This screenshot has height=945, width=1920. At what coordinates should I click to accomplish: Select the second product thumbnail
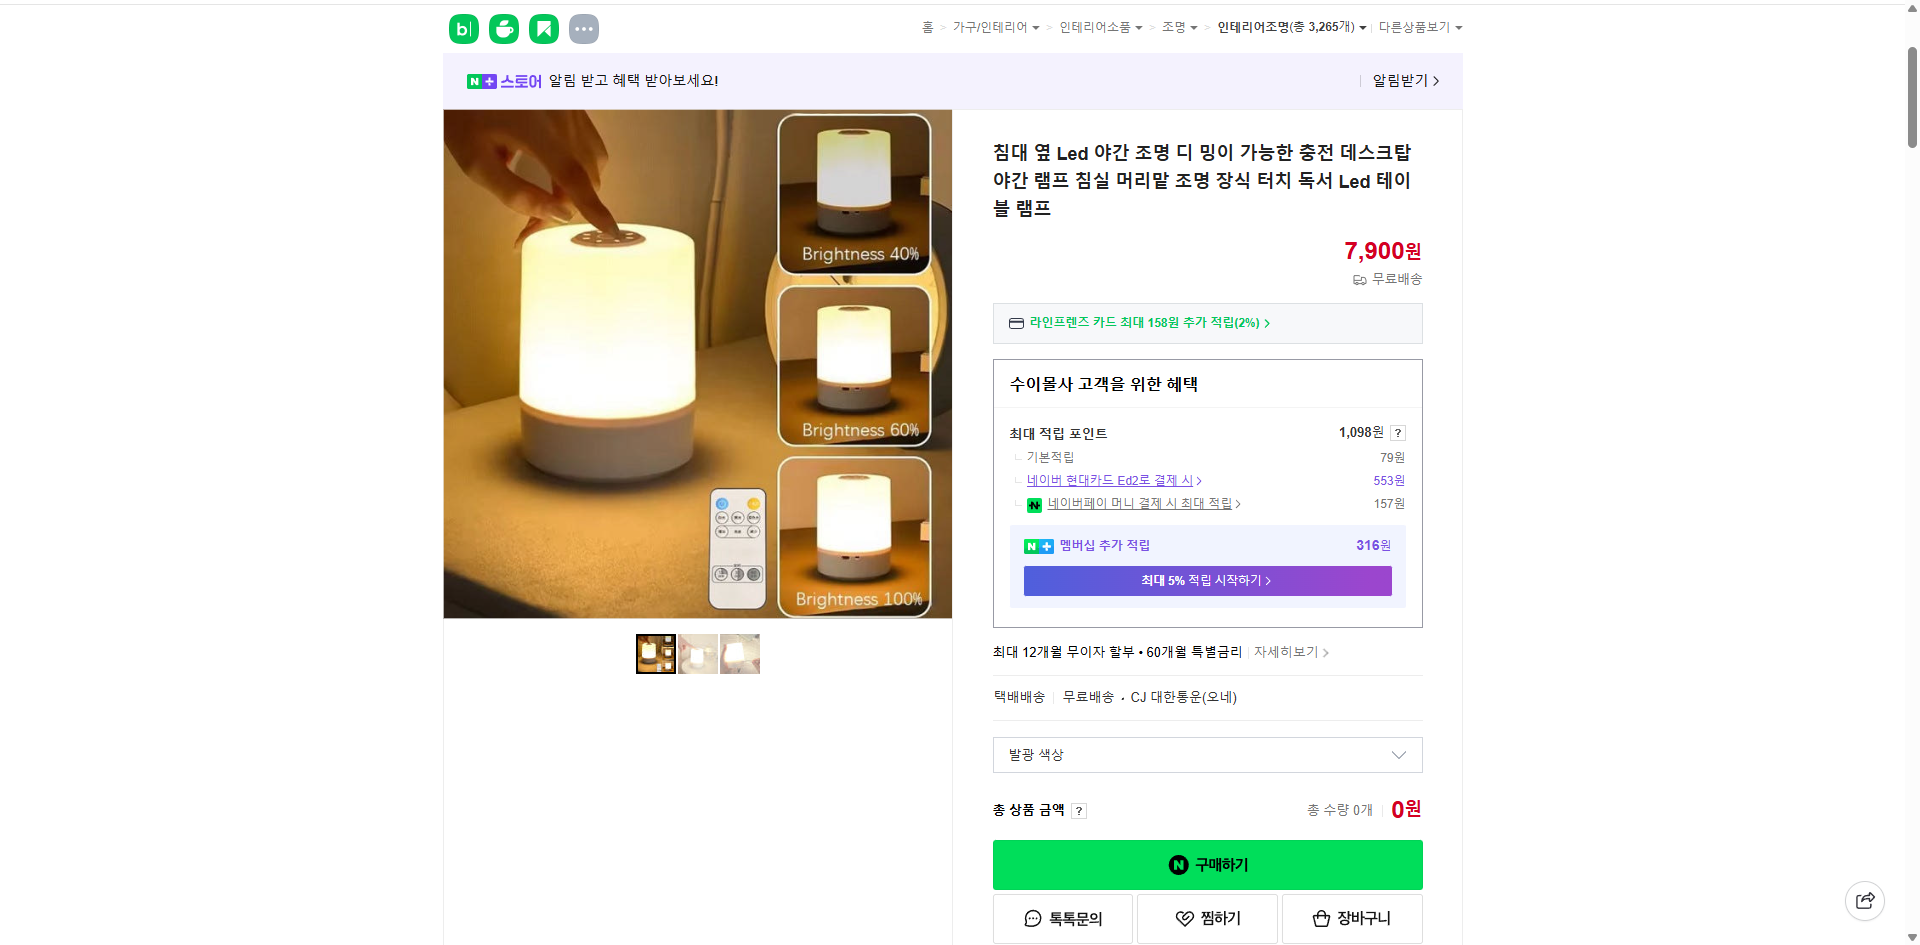point(697,653)
